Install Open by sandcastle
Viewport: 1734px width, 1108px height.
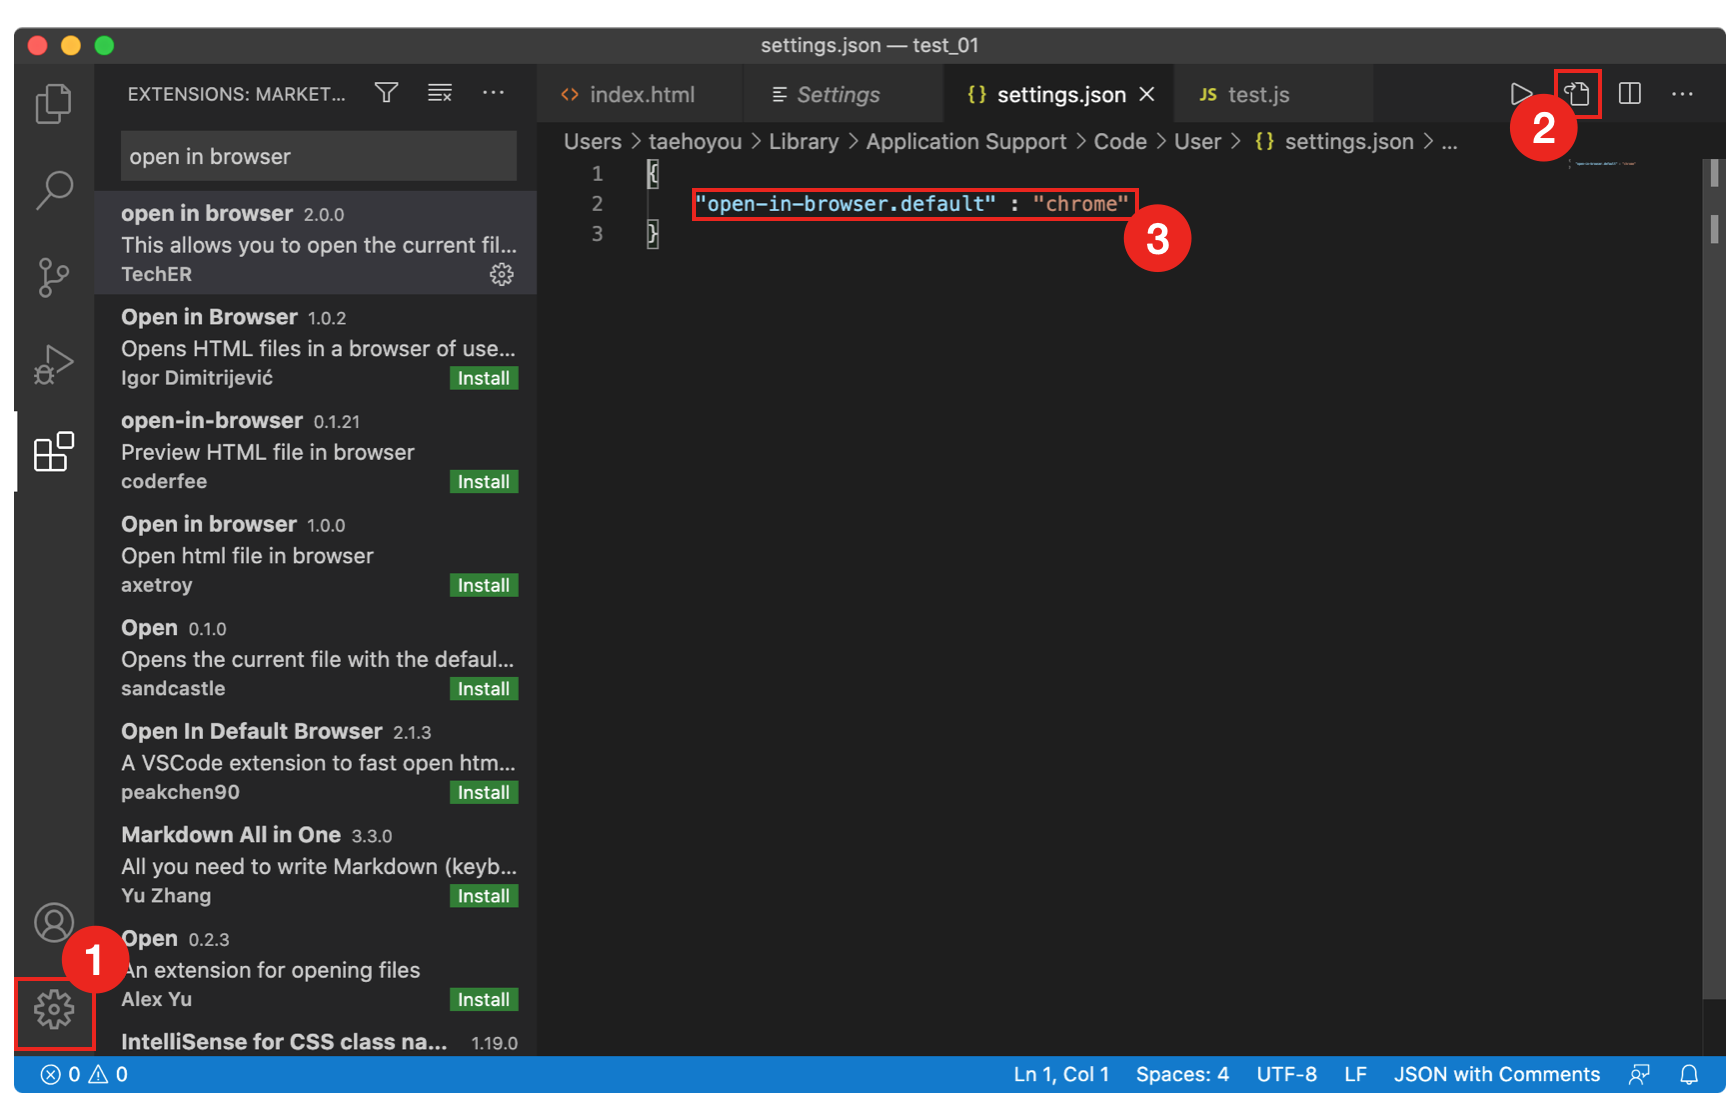484,689
